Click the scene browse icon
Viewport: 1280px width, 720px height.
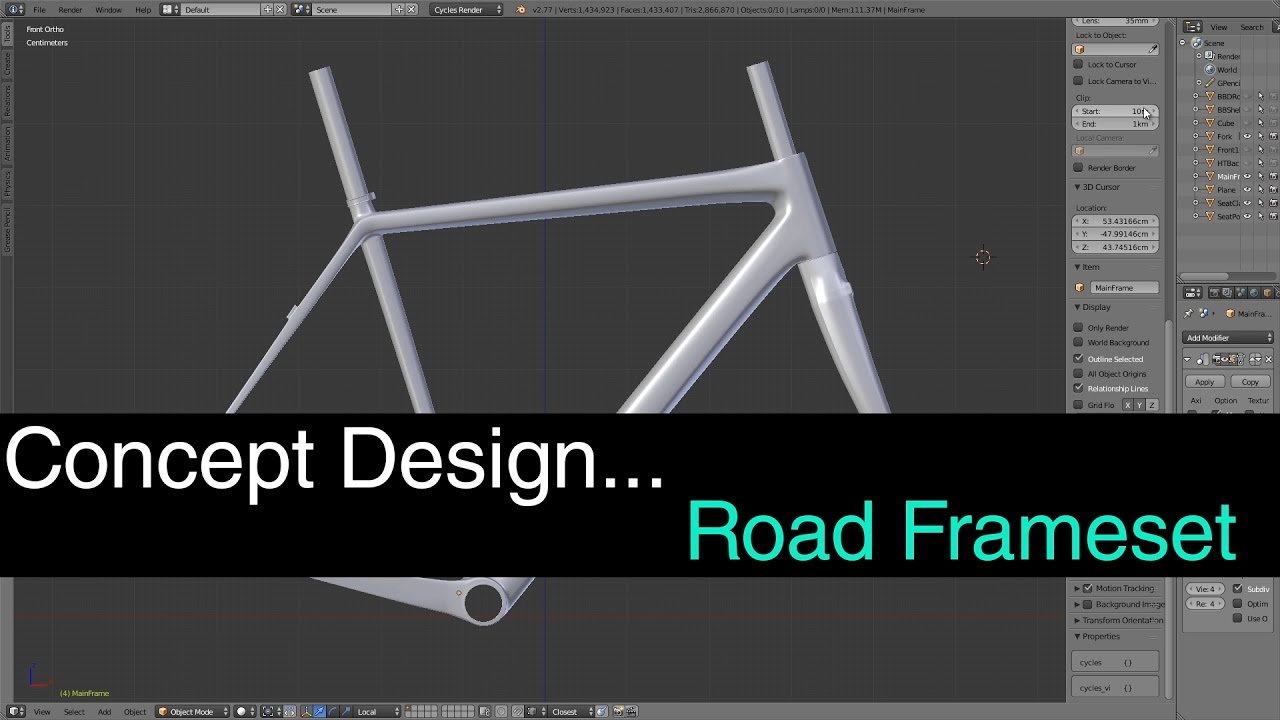[302, 9]
